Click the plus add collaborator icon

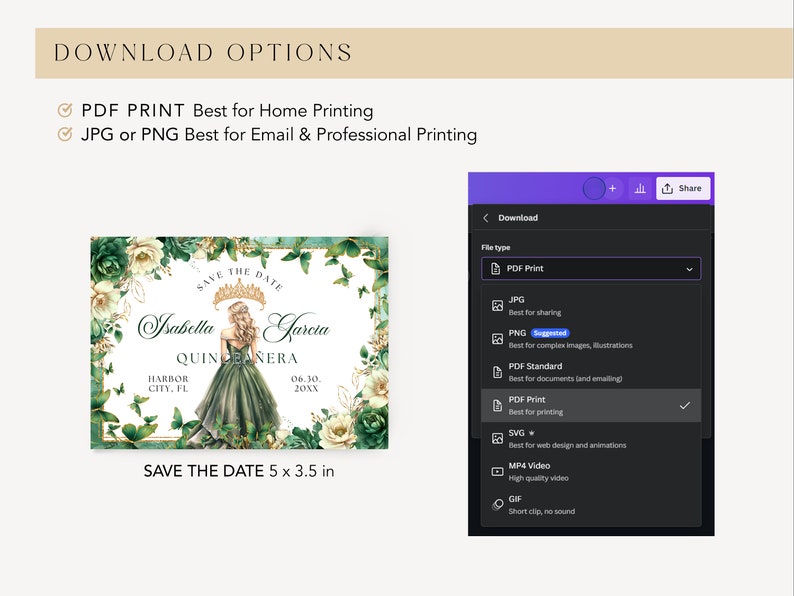pyautogui.click(x=612, y=188)
